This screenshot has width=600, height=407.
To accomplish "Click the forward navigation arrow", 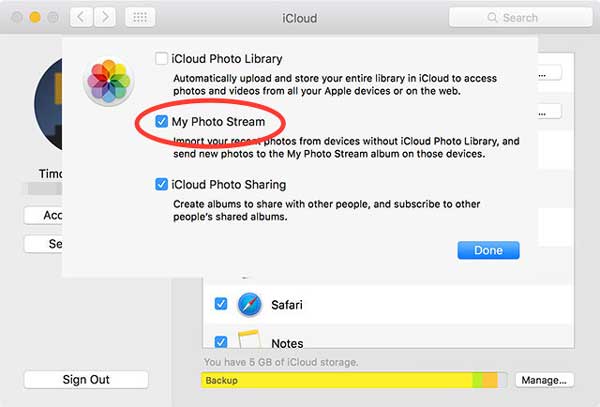I will (105, 18).
